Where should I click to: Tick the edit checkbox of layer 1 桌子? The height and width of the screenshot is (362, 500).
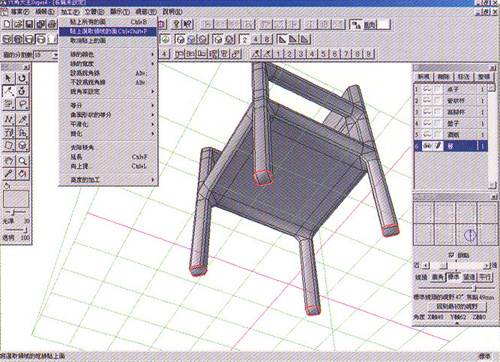(438, 89)
